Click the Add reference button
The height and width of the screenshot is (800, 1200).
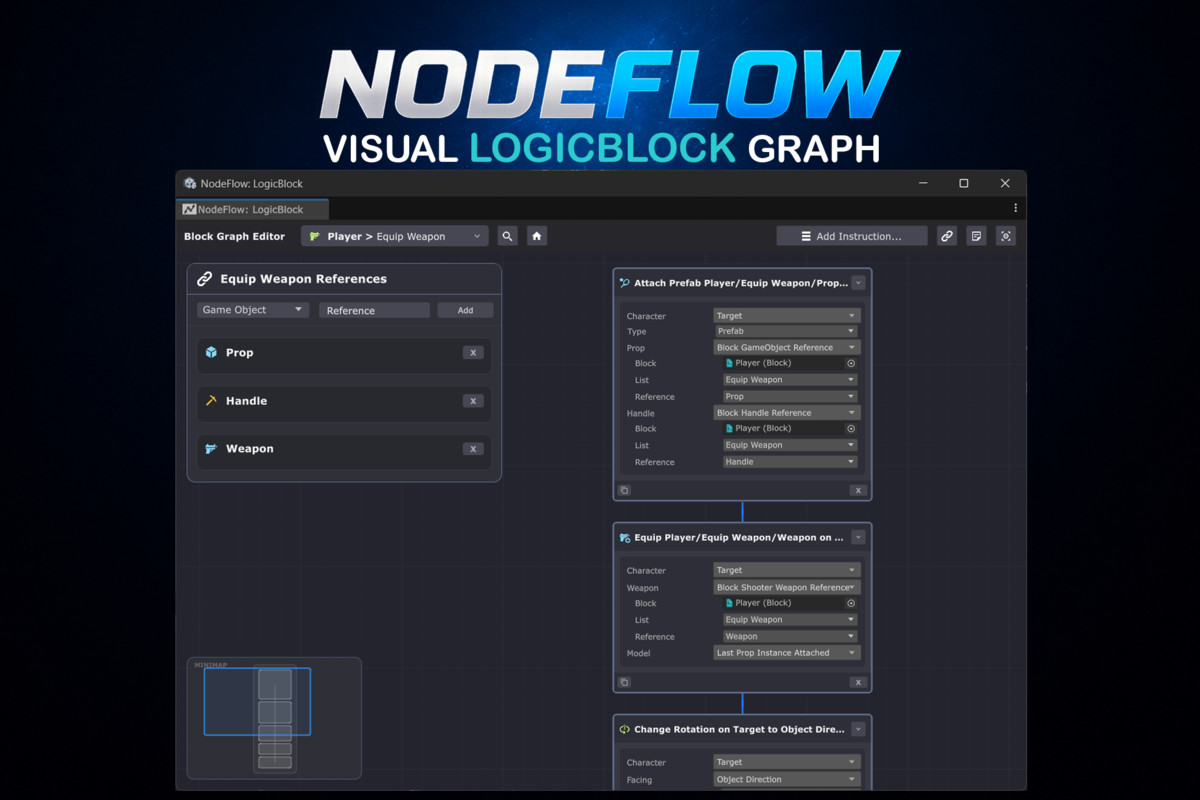[465, 310]
